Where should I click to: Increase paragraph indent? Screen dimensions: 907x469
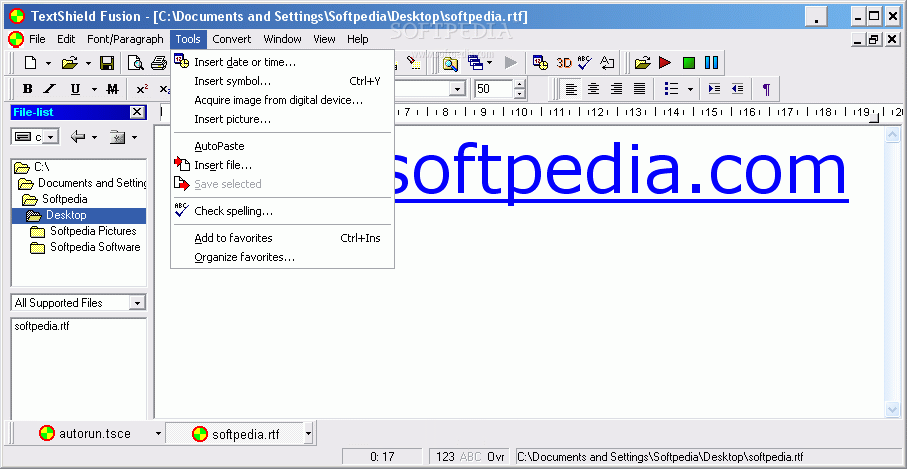pyautogui.click(x=714, y=89)
